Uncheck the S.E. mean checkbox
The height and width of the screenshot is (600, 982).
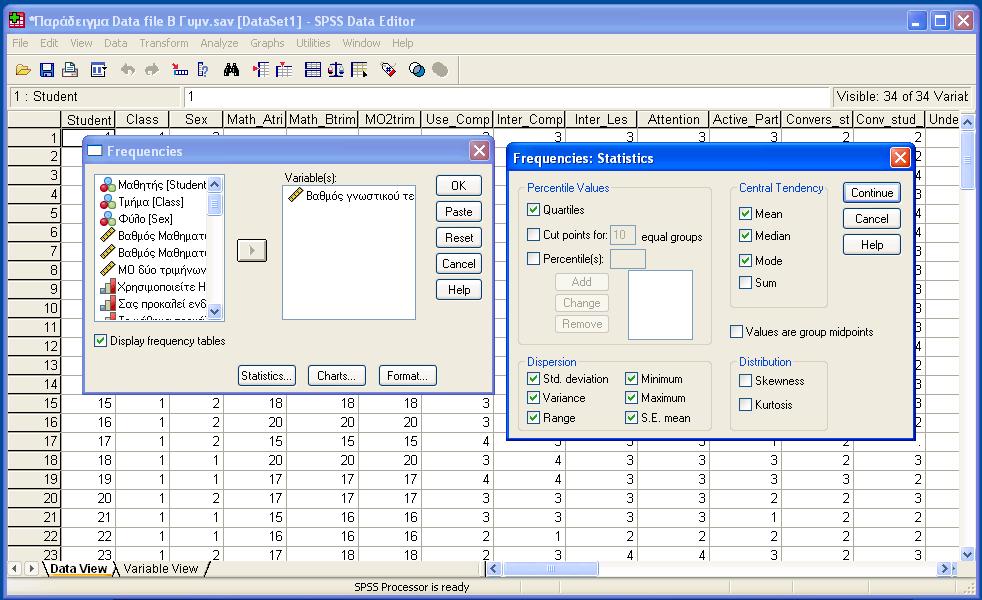(x=631, y=417)
